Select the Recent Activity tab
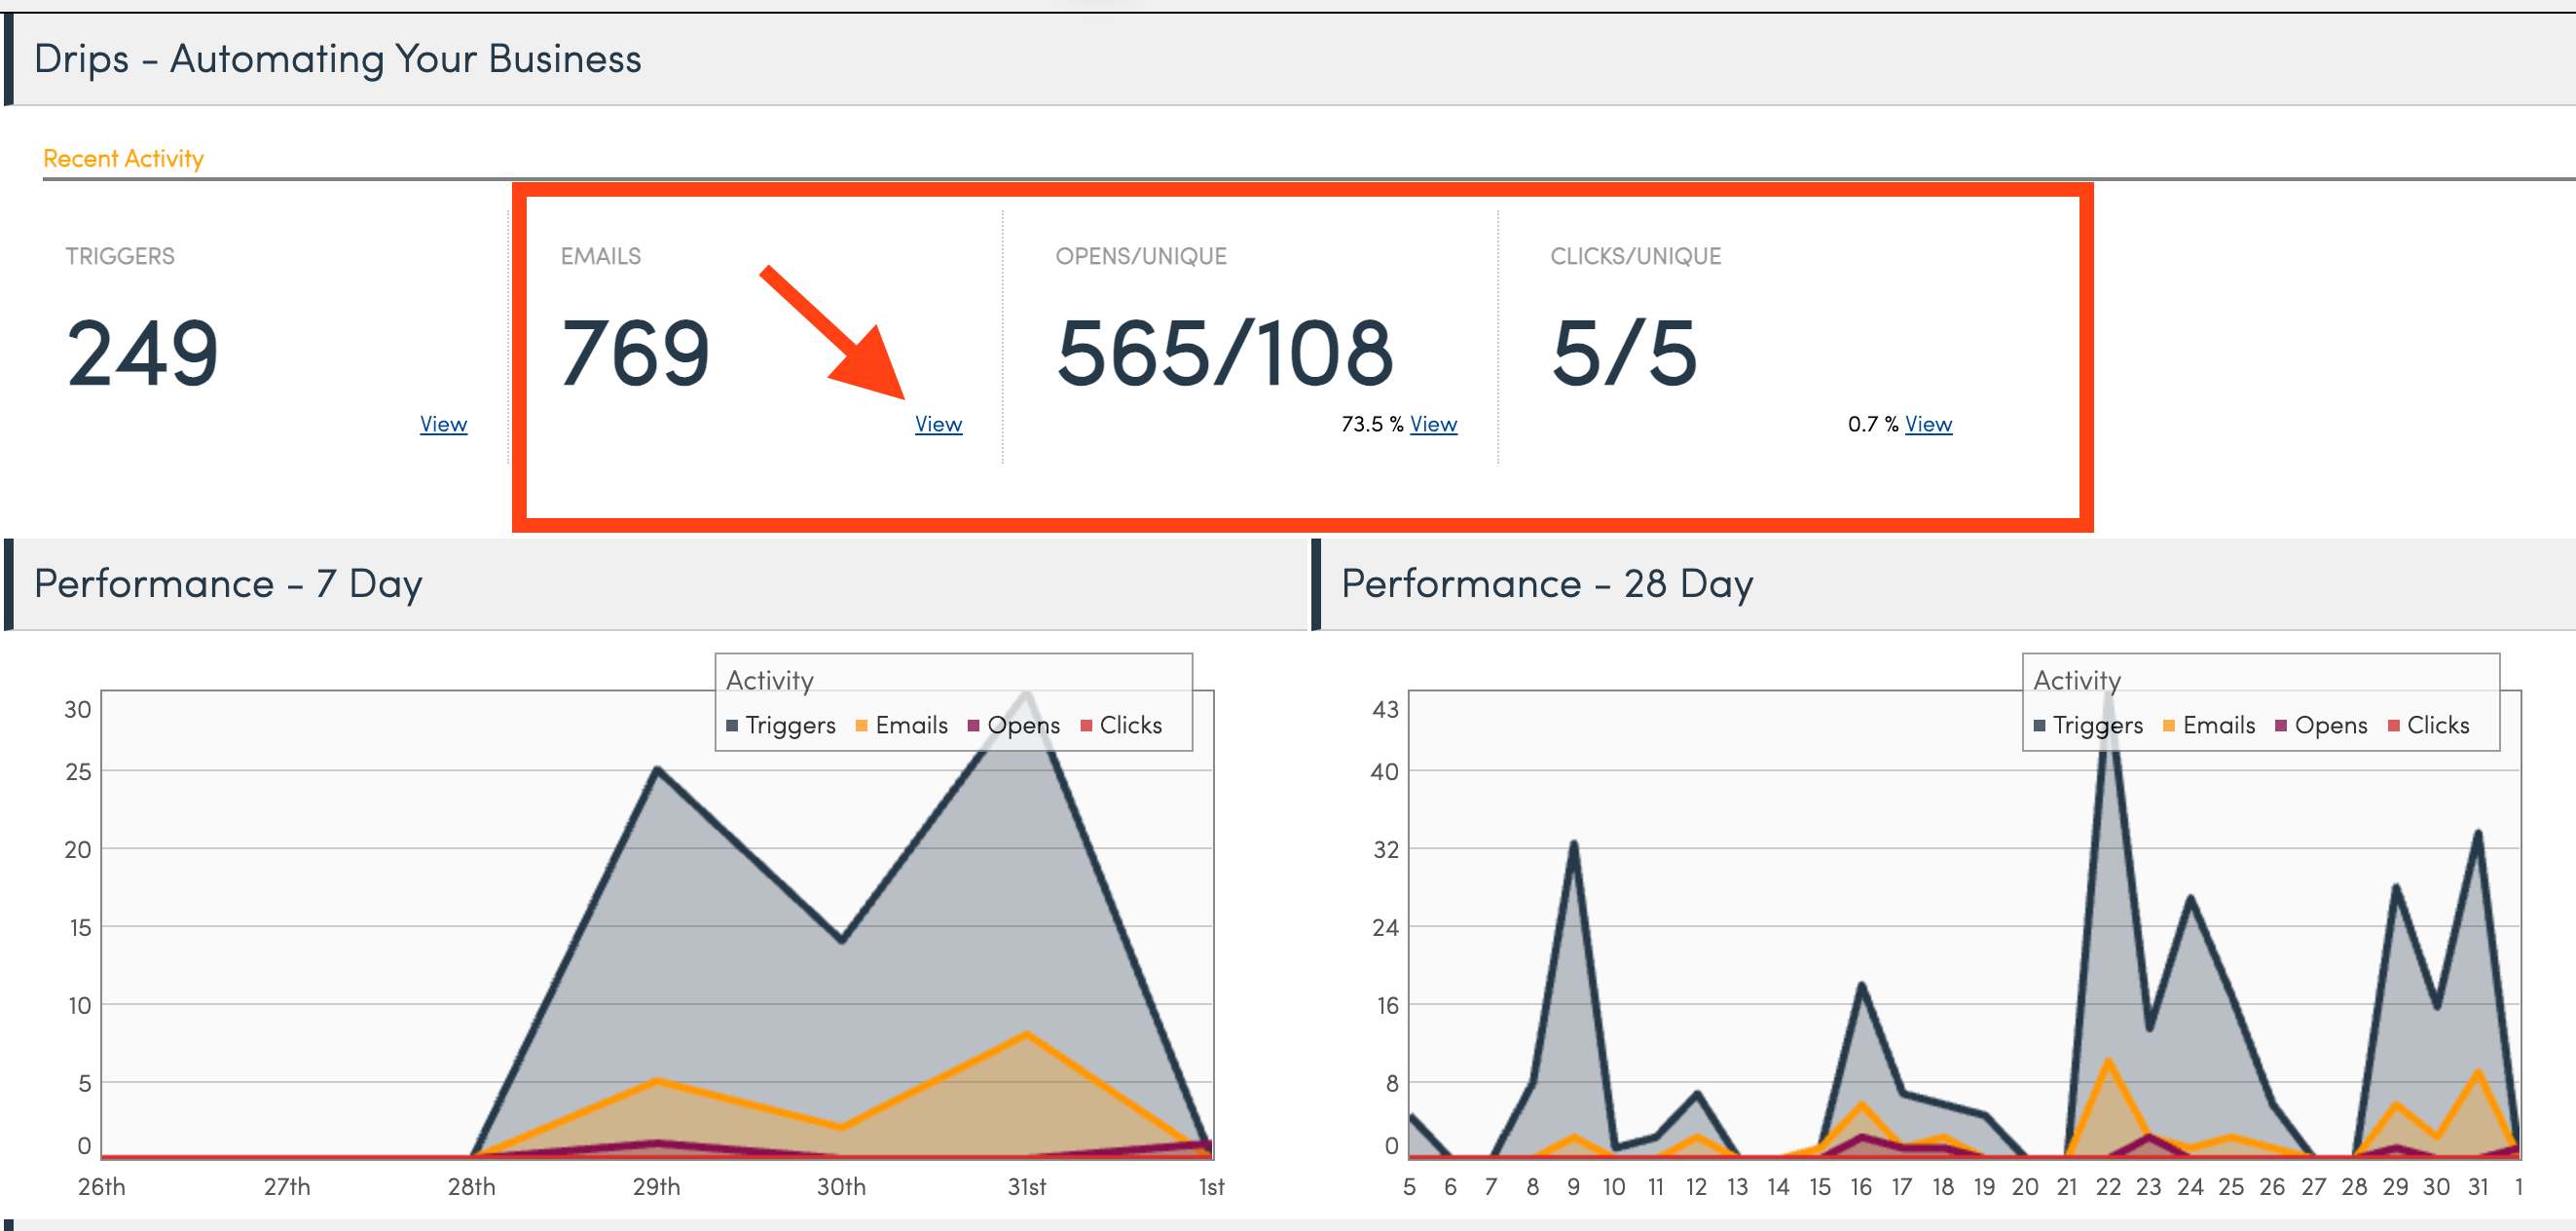The width and height of the screenshot is (2576, 1231). tap(123, 158)
